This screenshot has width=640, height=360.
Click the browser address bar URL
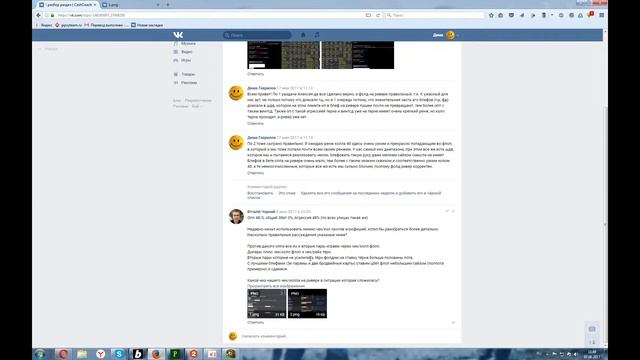pyautogui.click(x=204, y=15)
